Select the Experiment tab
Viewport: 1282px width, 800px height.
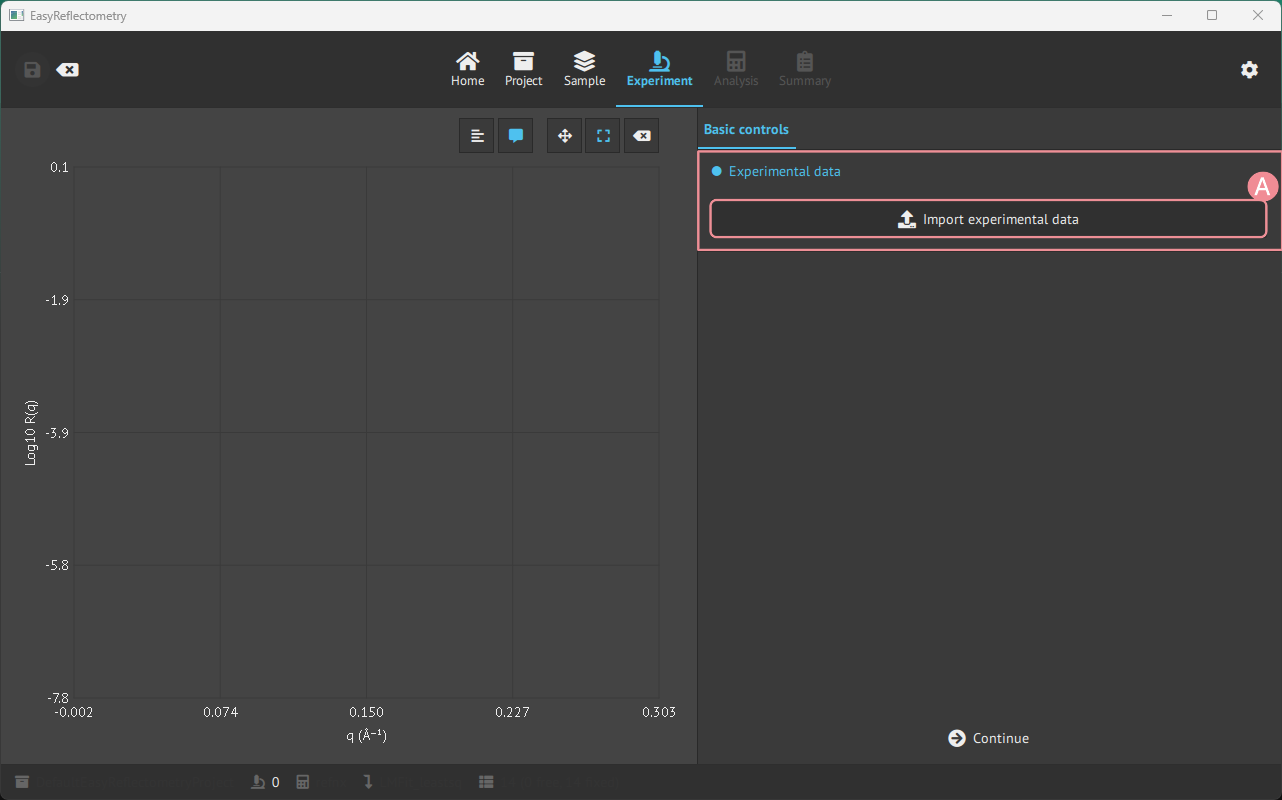[x=659, y=70]
